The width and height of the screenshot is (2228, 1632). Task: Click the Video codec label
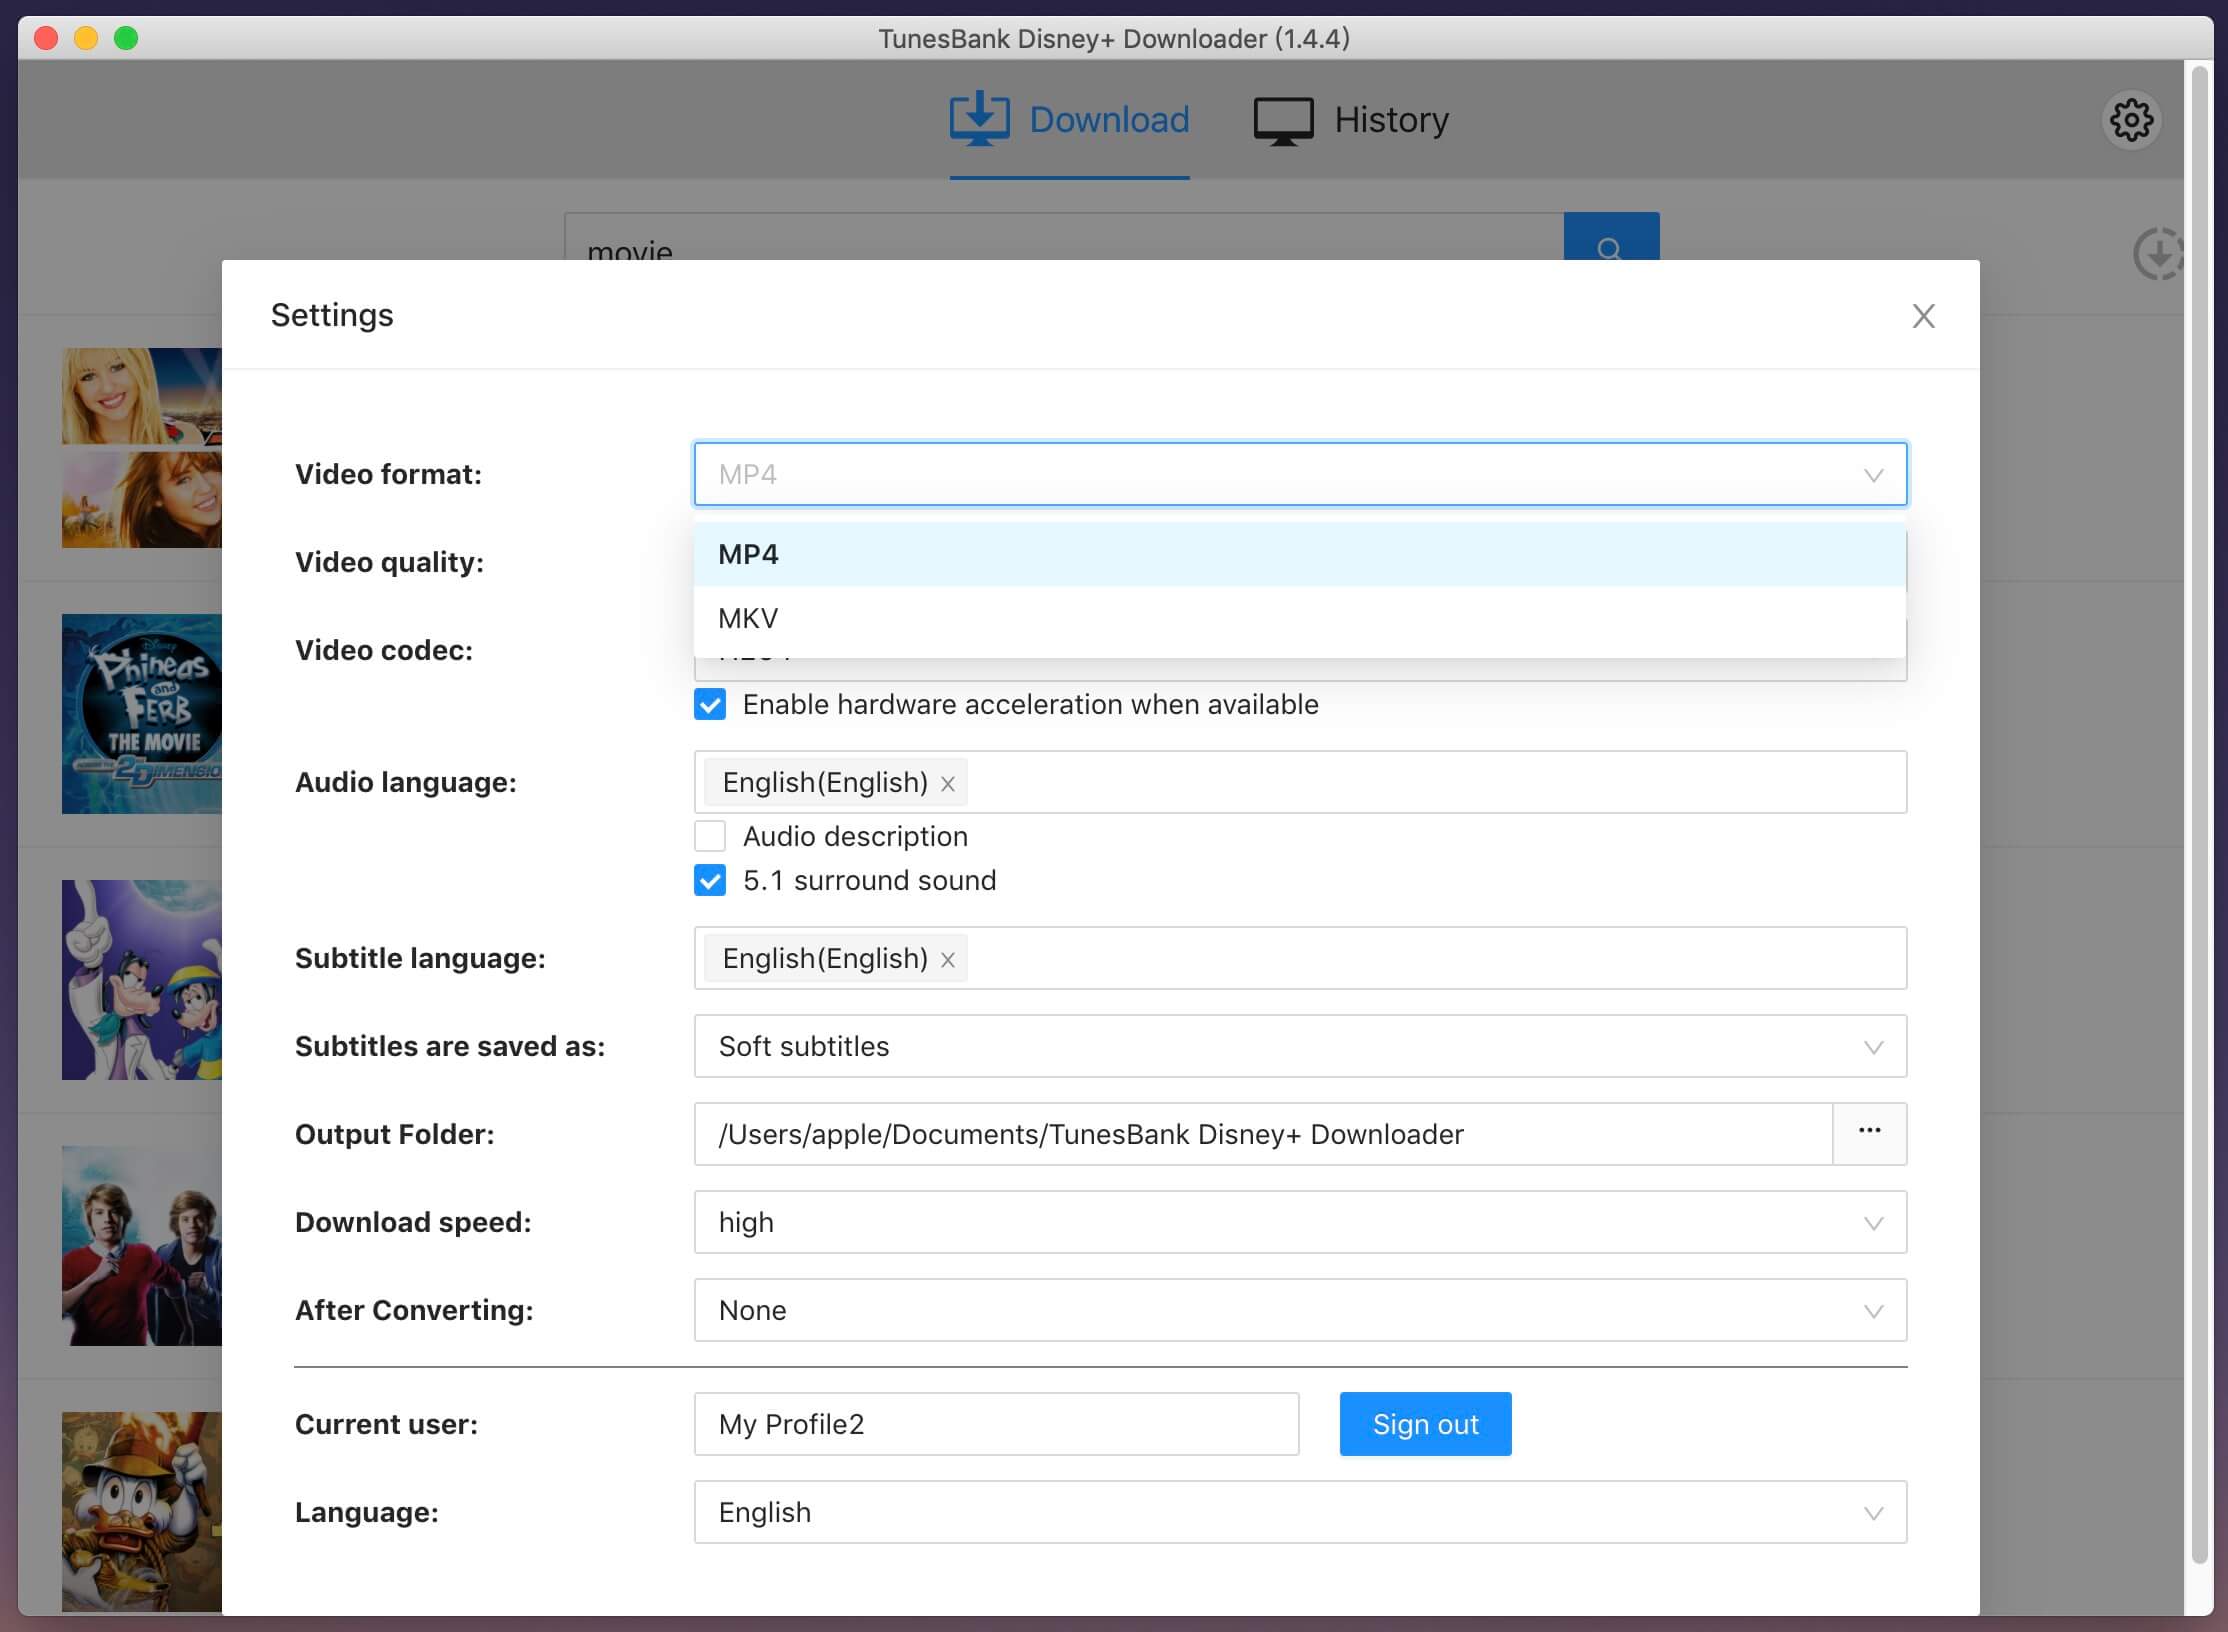384,650
